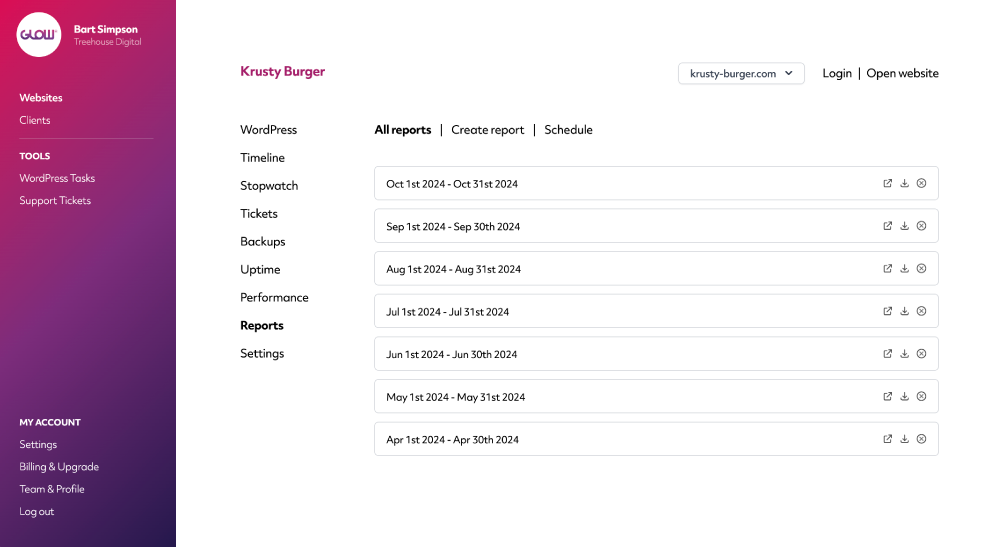Image resolution: width=1000 pixels, height=547 pixels.
Task: Expand the krusty-burger.com site dropdown
Action: pyautogui.click(x=741, y=73)
